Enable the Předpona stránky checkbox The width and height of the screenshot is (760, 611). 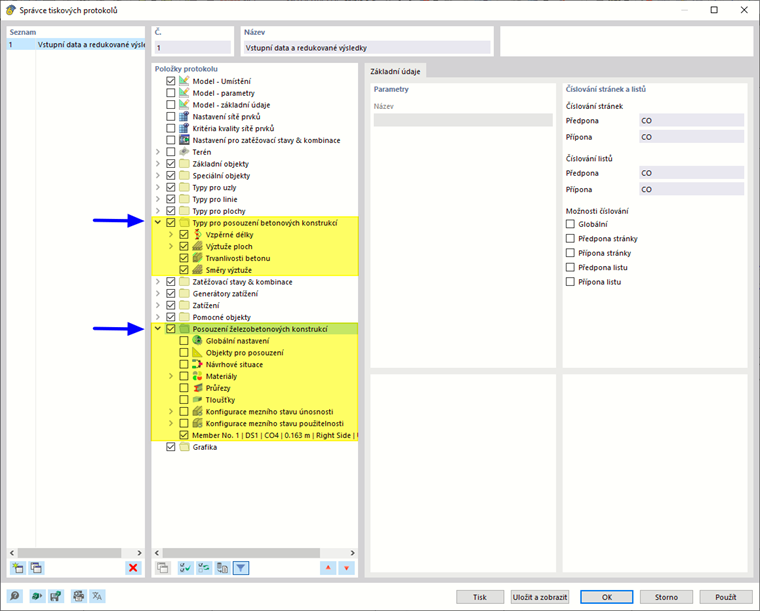pyautogui.click(x=570, y=238)
